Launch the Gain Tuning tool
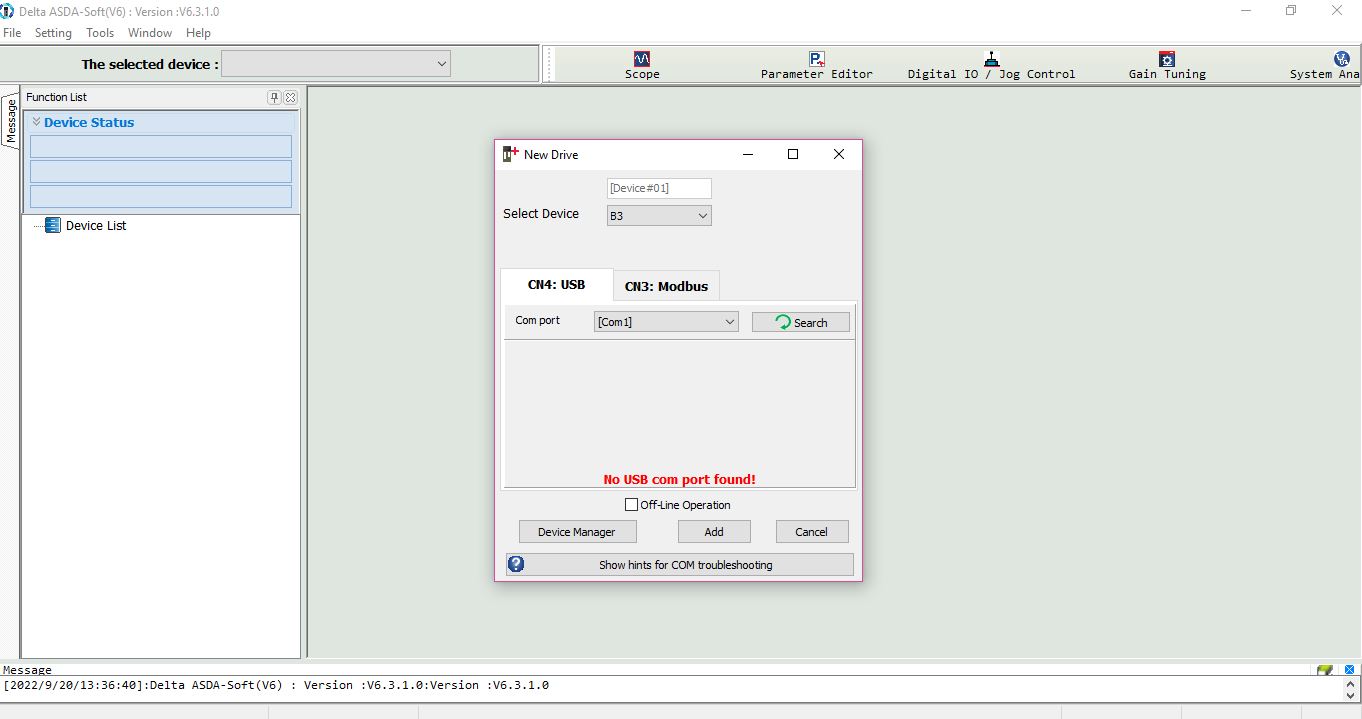Screen dimensions: 1362x719 coord(1167,66)
